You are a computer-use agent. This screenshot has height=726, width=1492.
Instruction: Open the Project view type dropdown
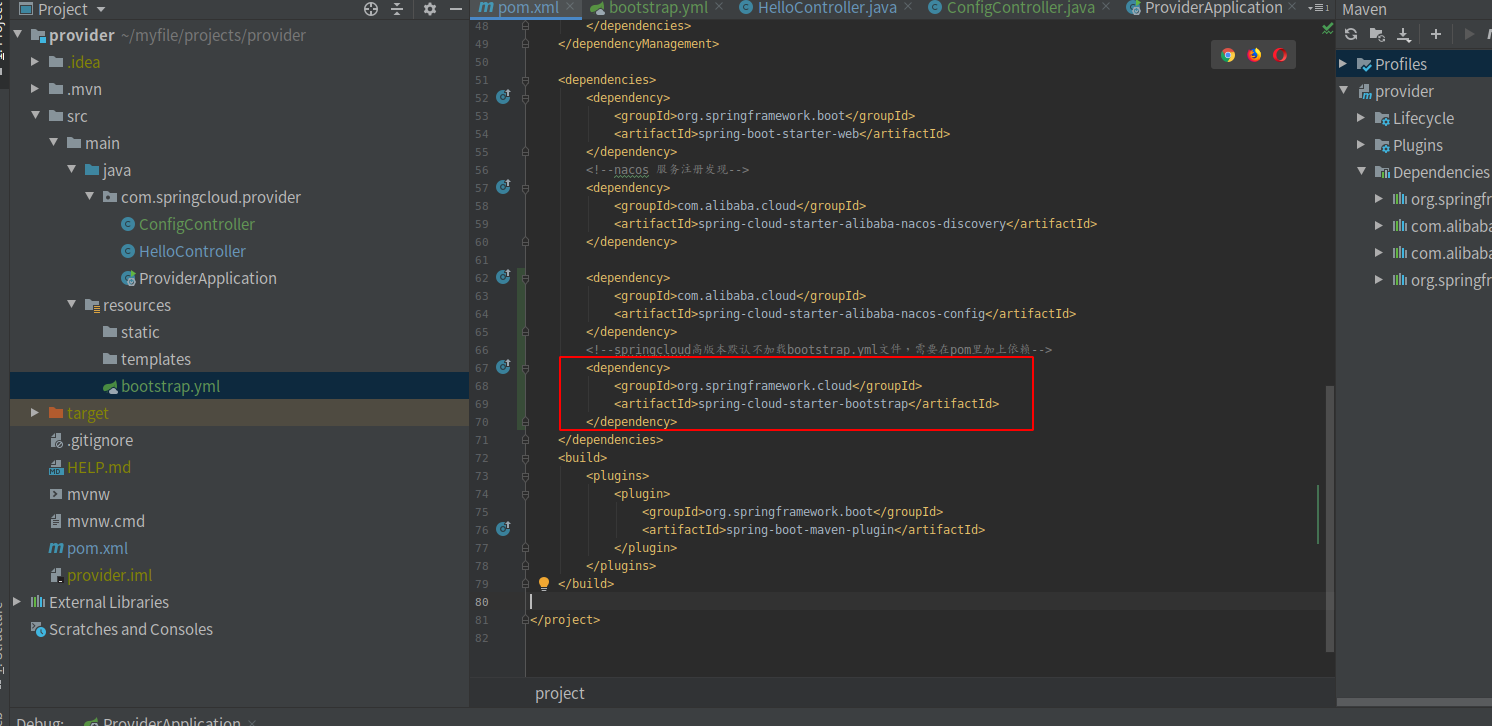[x=101, y=9]
